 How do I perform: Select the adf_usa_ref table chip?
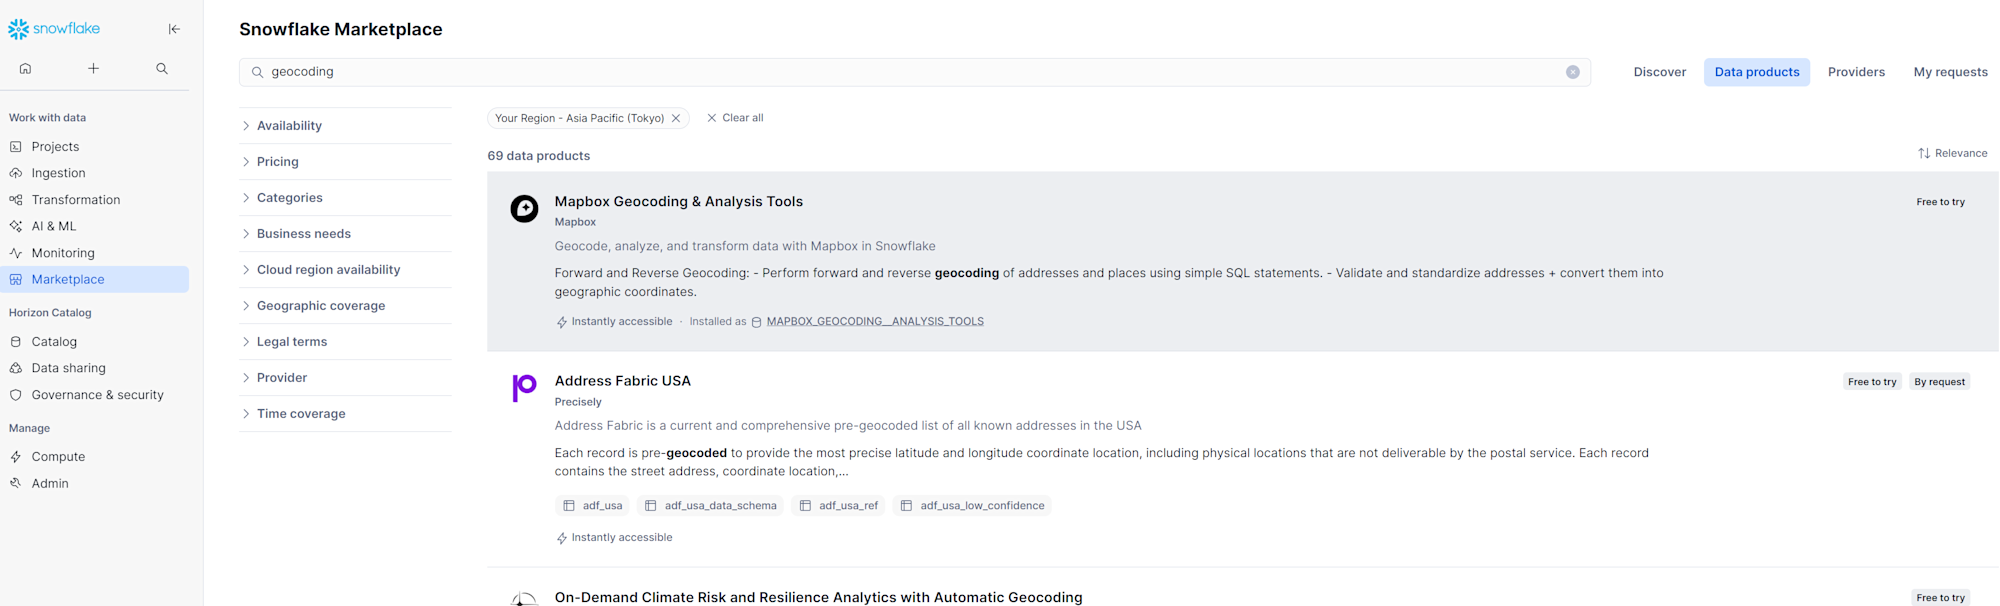click(x=838, y=506)
